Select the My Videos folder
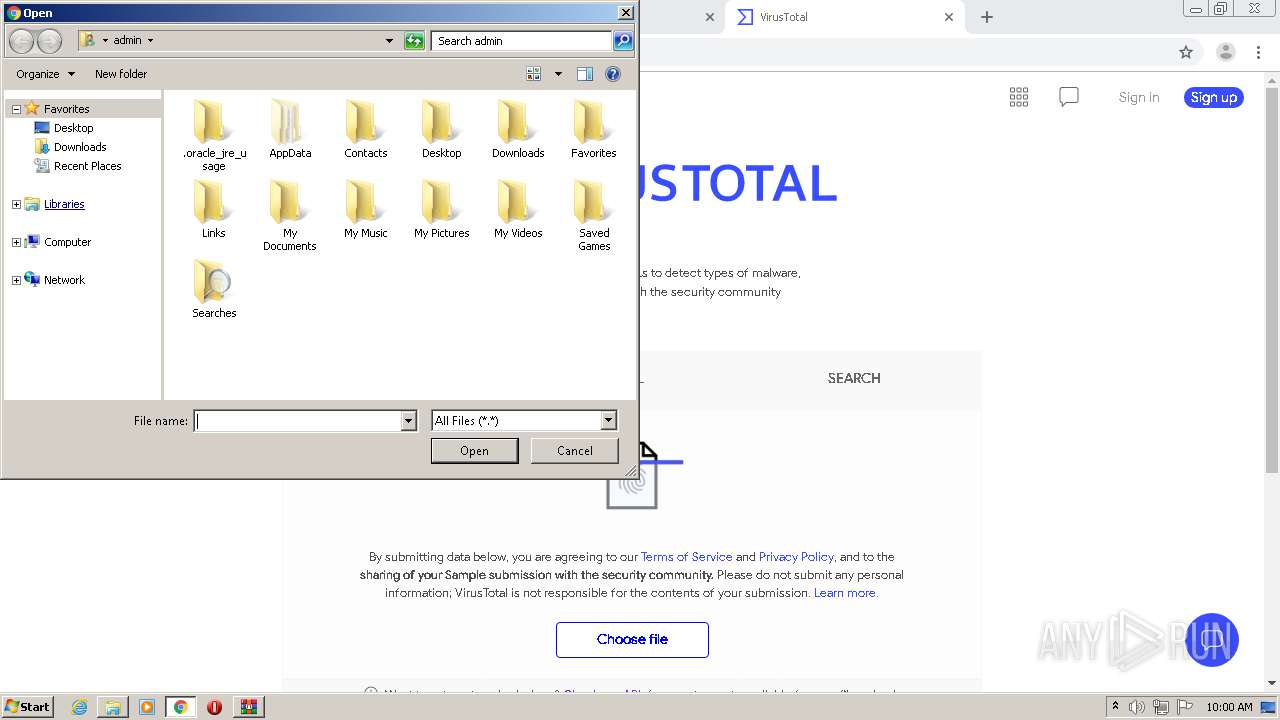This screenshot has height=720, width=1280. 518,209
